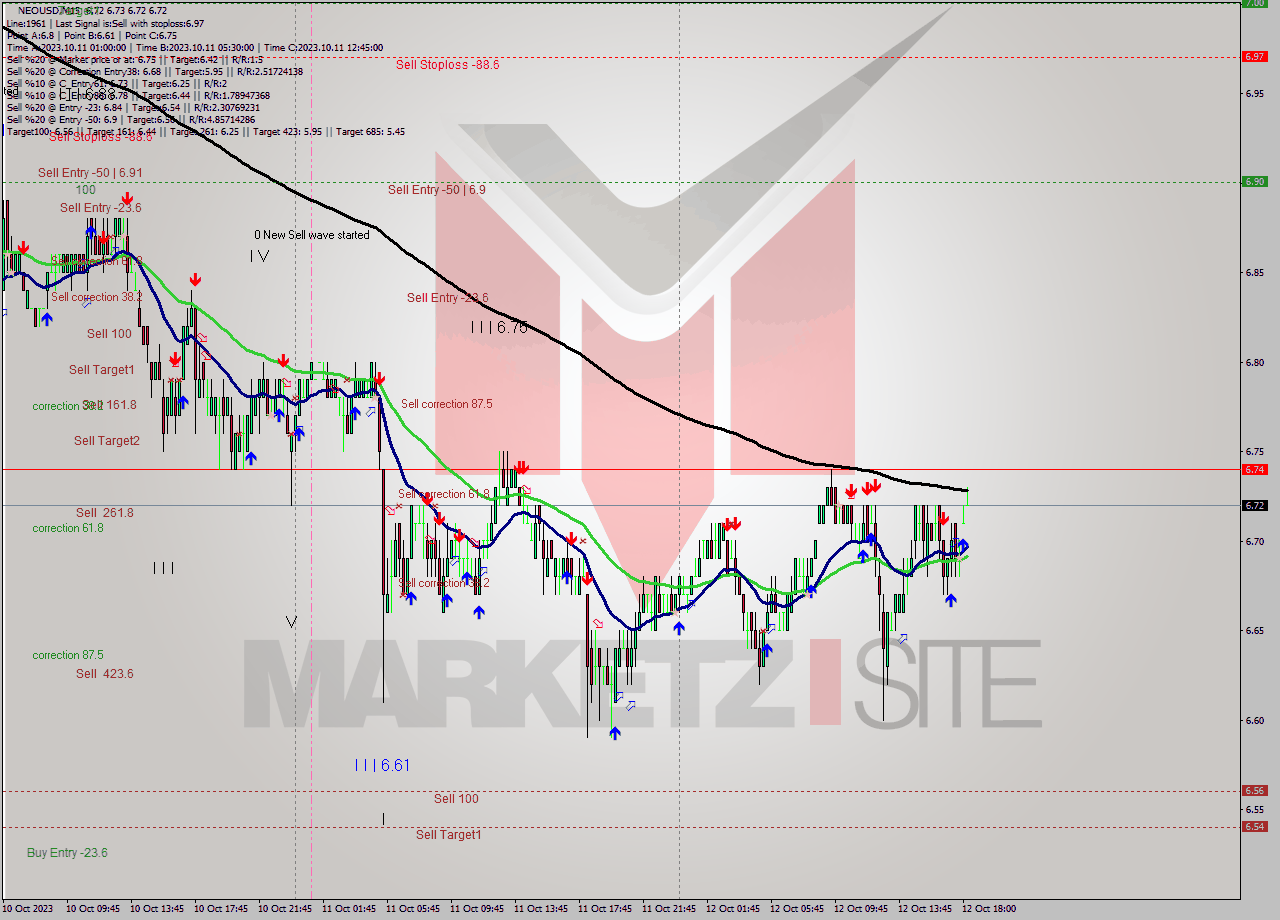Click the 6.56 price tag on axis
The height and width of the screenshot is (920, 1280).
[x=1254, y=790]
